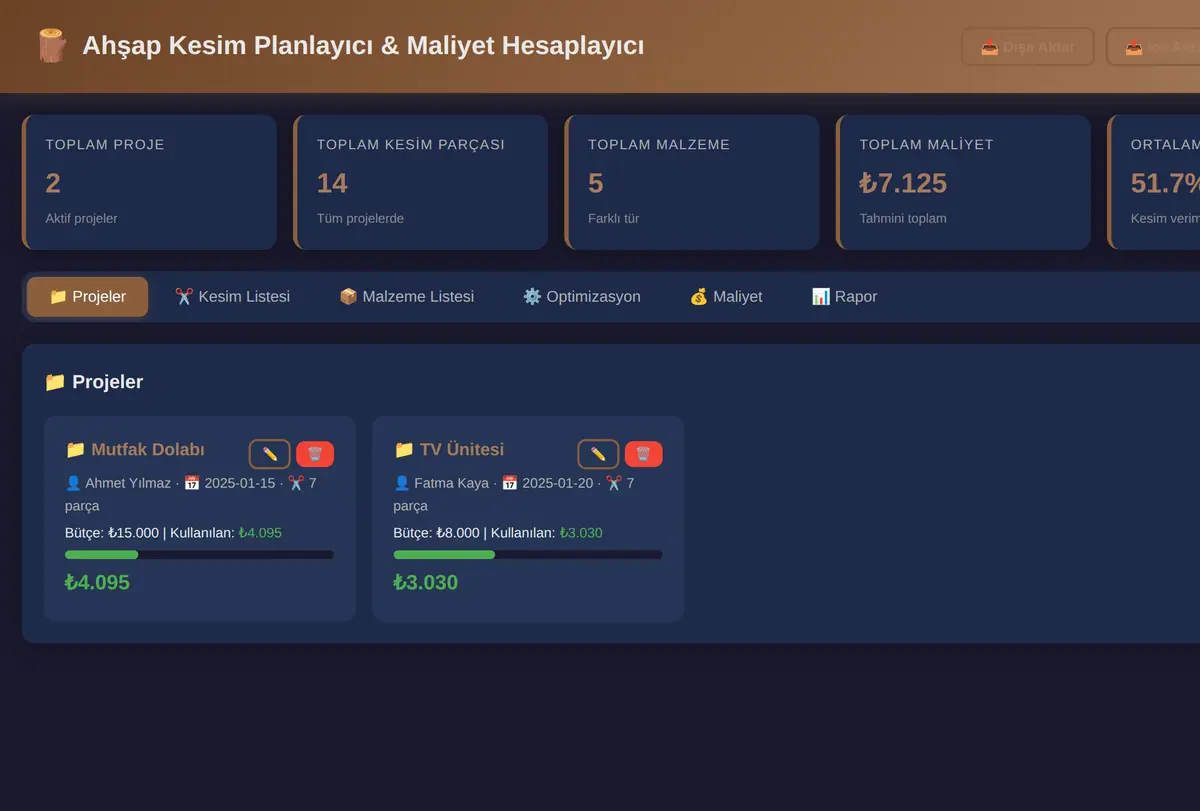Click the Bütçe: ₺8.000 budget text
The width and height of the screenshot is (1200, 811).
click(436, 533)
